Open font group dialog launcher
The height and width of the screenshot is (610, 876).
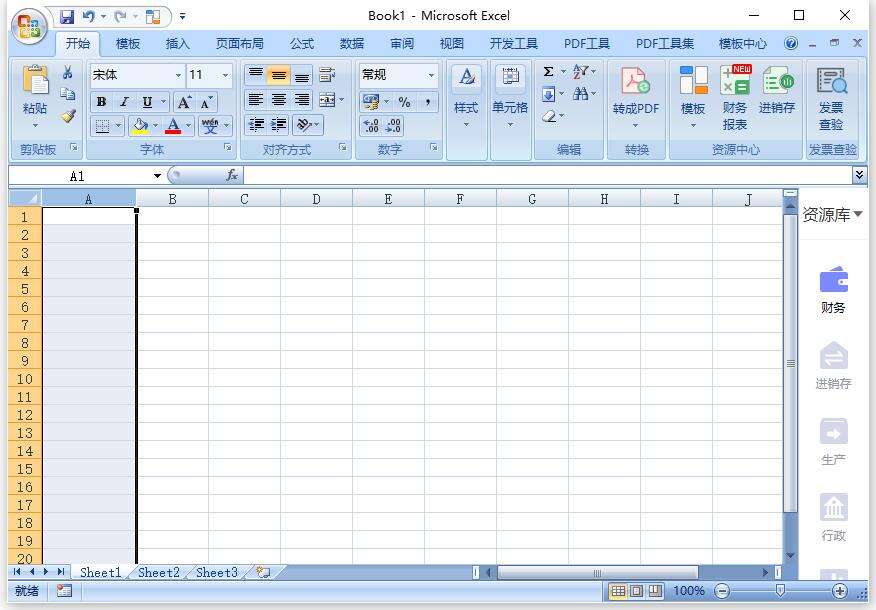pos(228,147)
